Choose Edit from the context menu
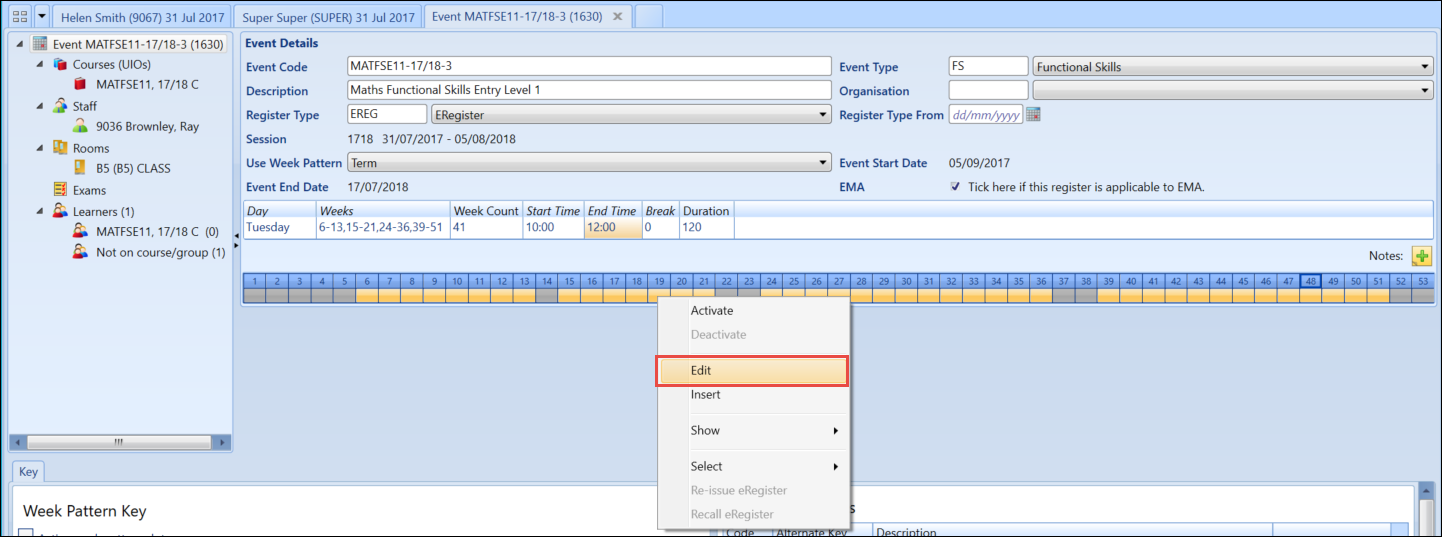Viewport: 1442px width, 537px height. pyautogui.click(x=752, y=371)
